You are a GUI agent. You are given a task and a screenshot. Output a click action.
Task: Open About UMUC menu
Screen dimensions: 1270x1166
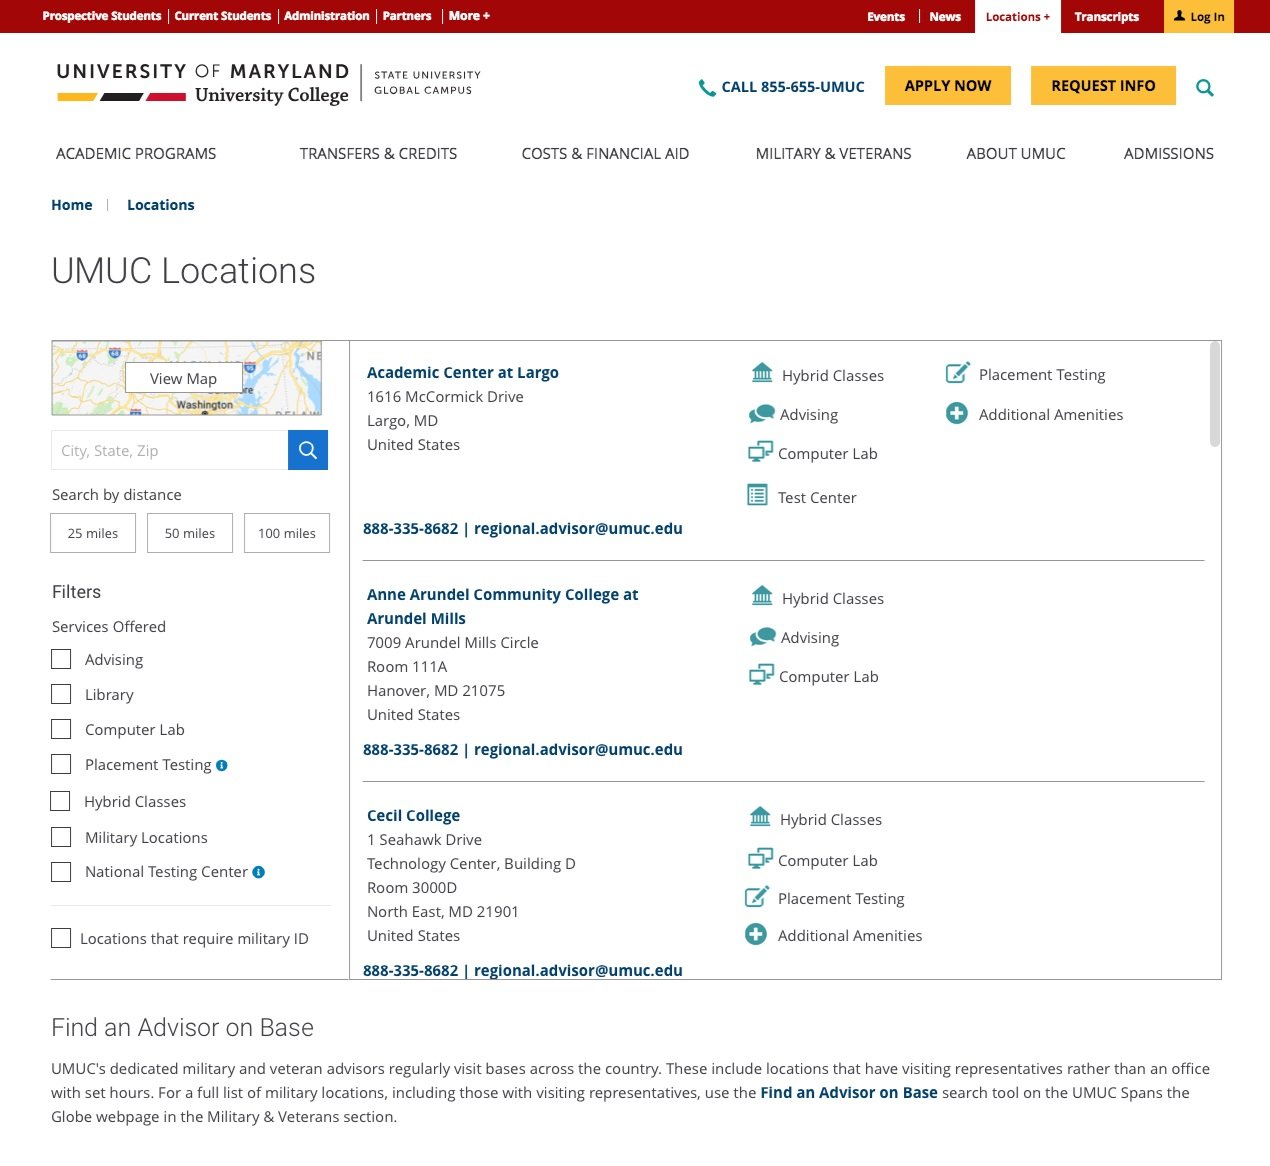pos(1016,153)
